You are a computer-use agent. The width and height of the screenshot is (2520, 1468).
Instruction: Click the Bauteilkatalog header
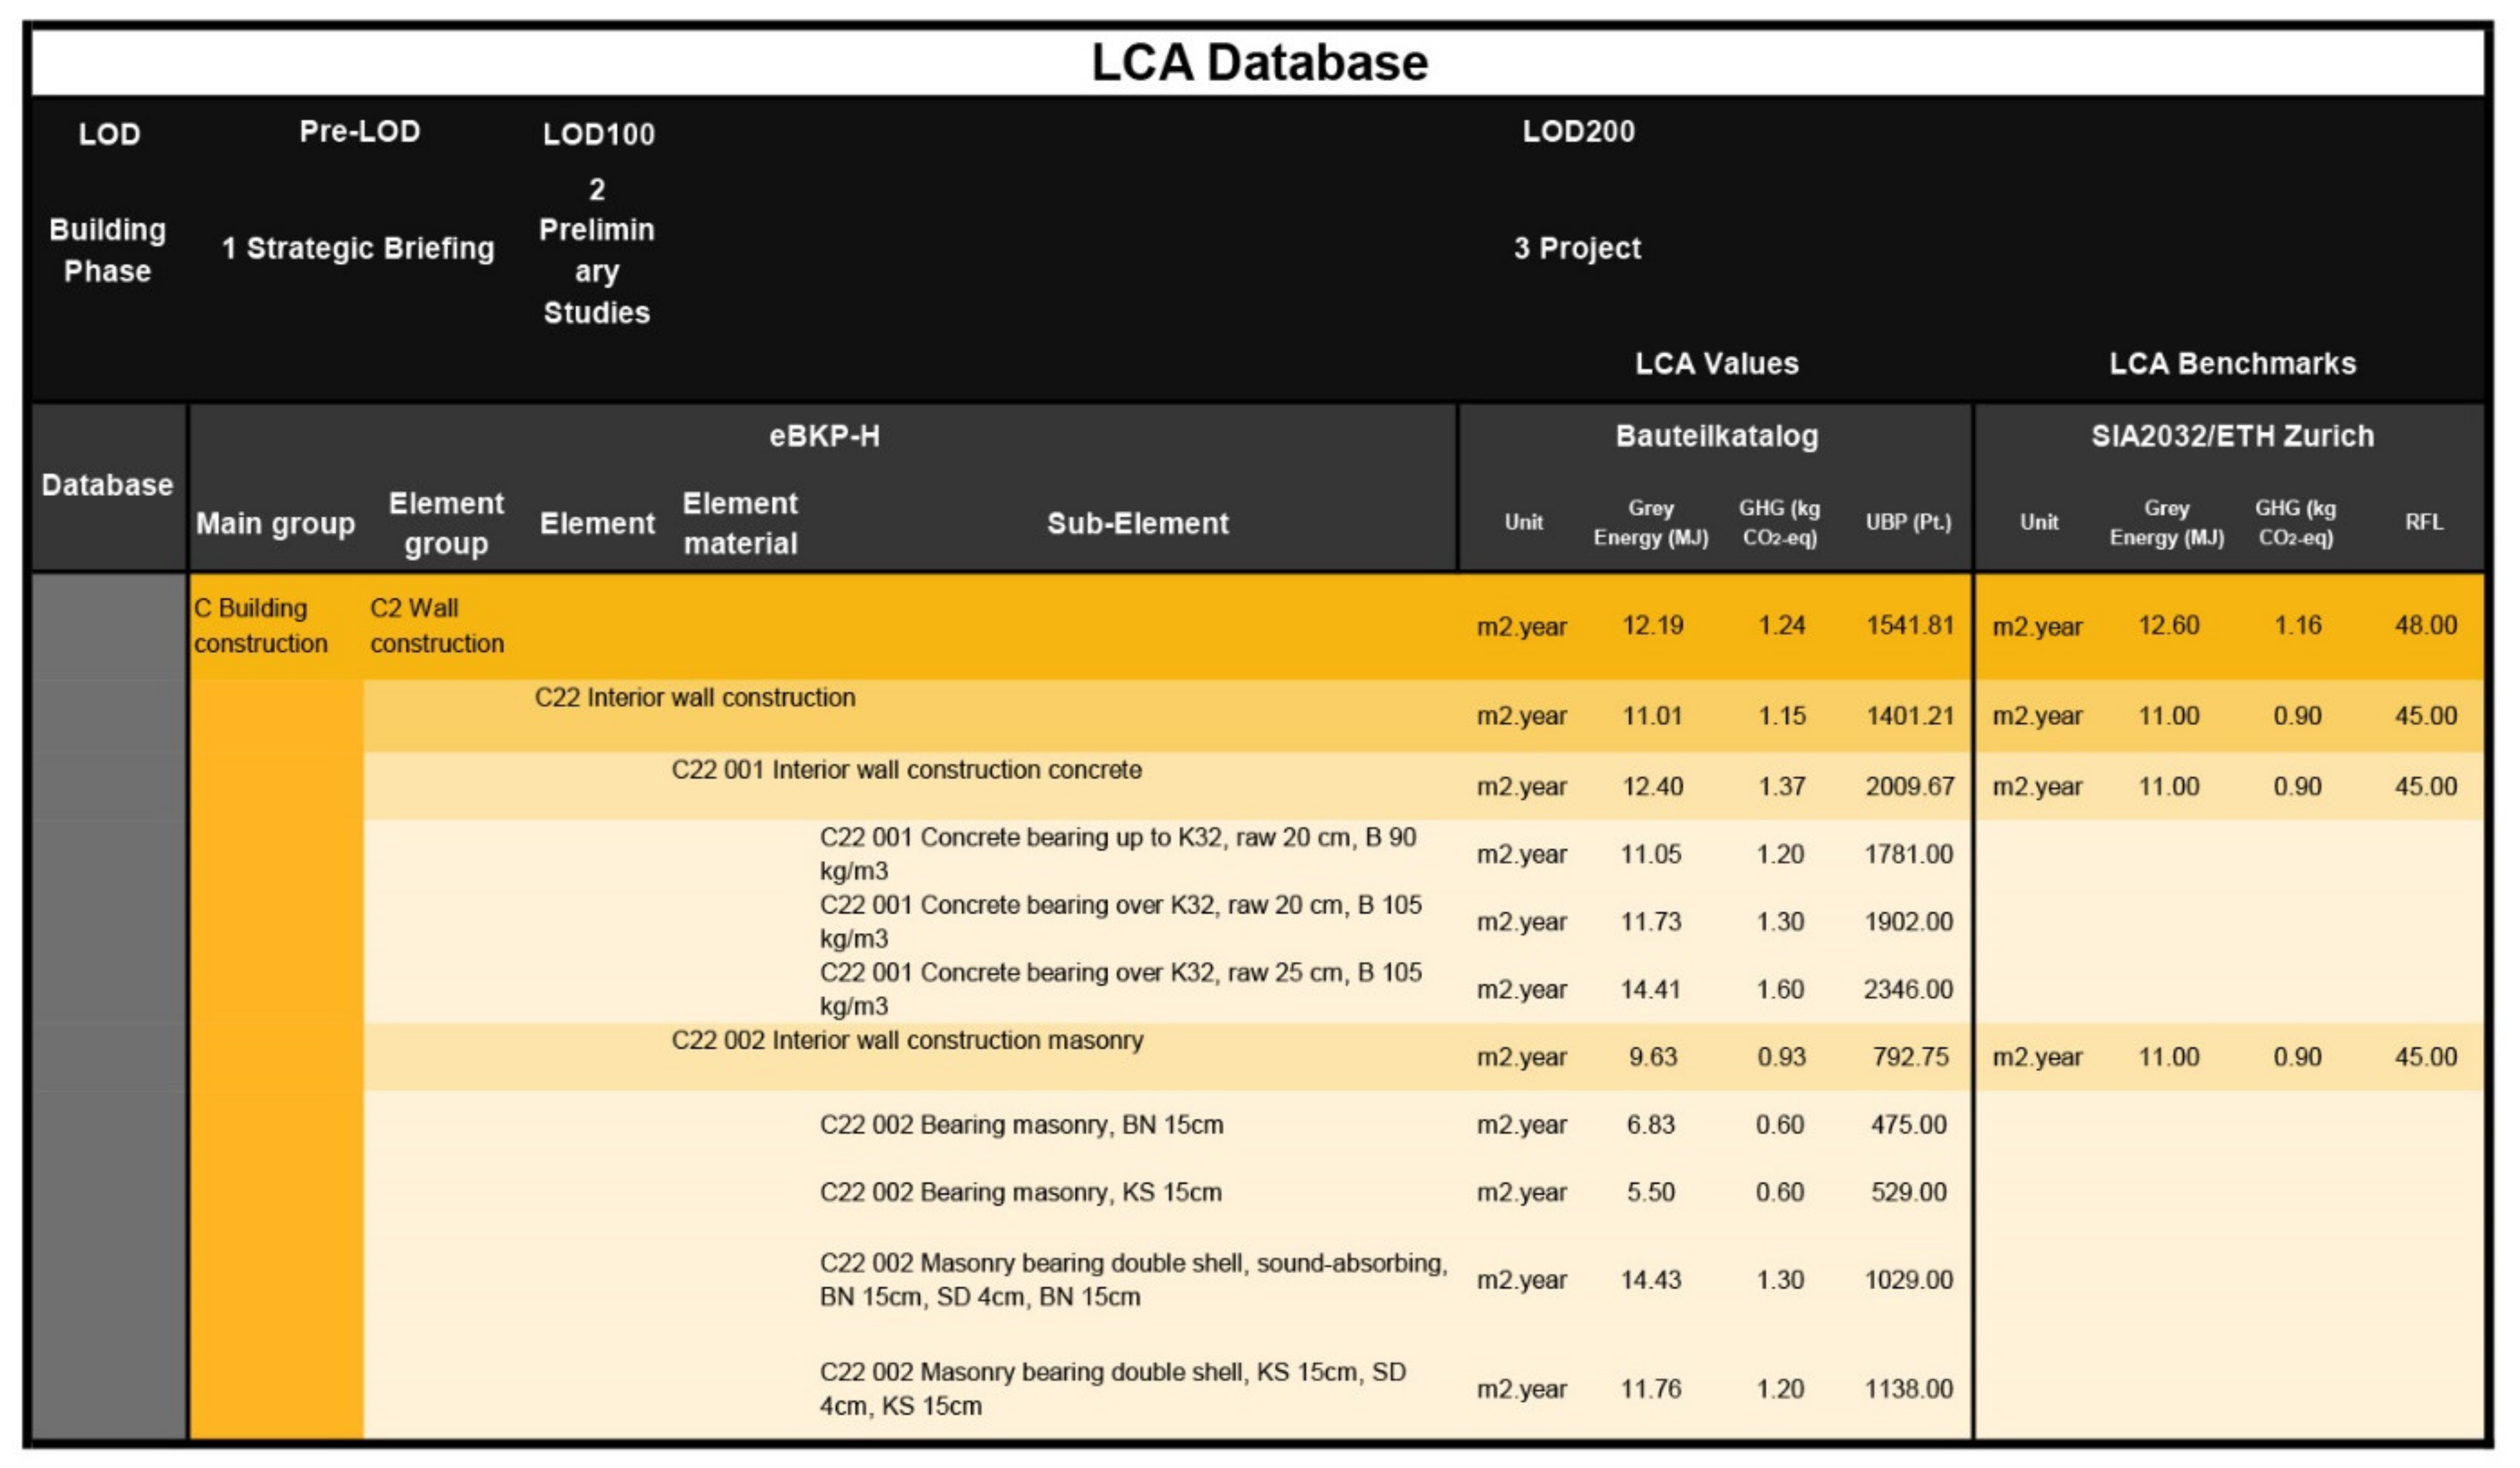tap(1716, 436)
